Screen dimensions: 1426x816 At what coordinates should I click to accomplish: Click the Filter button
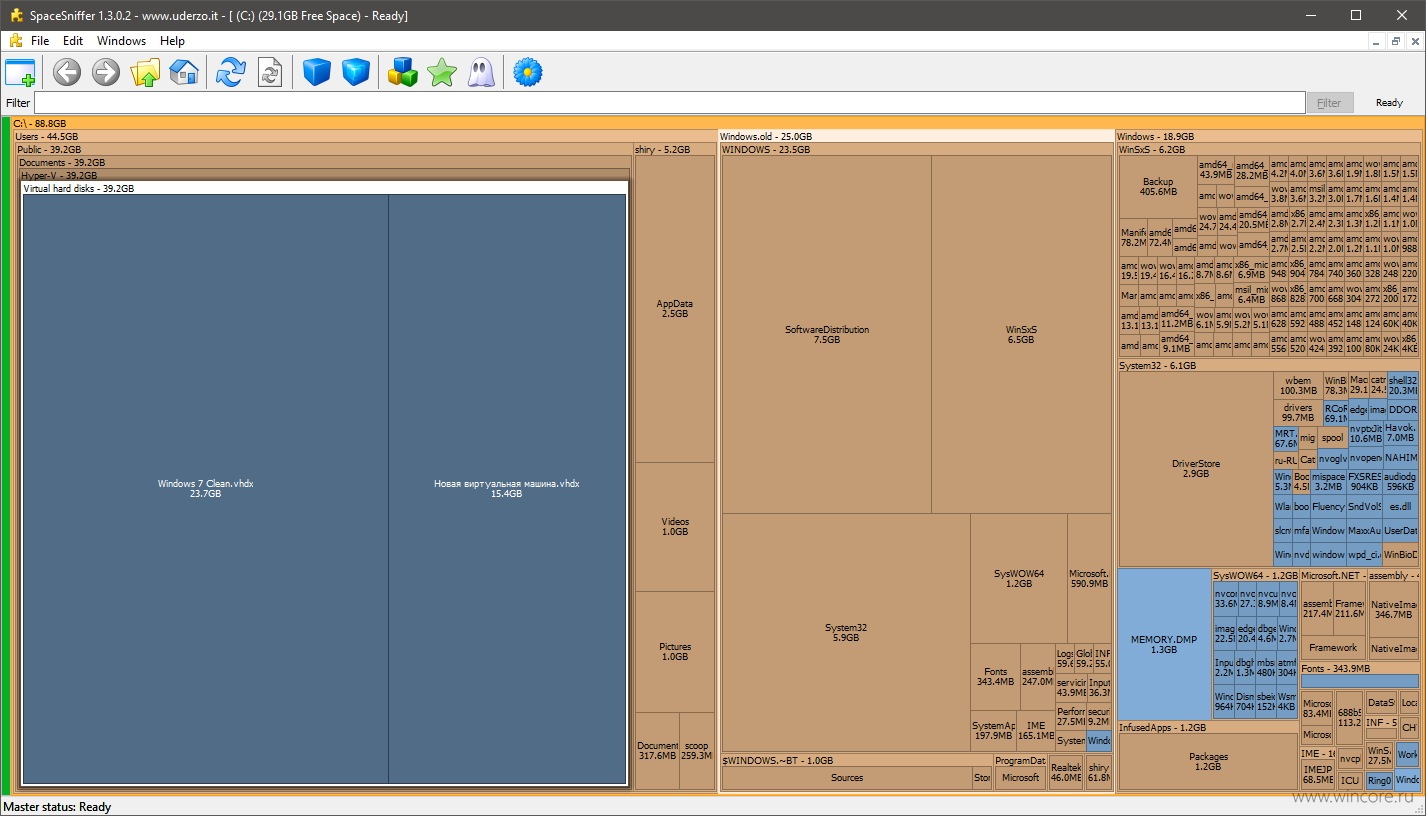(1329, 102)
